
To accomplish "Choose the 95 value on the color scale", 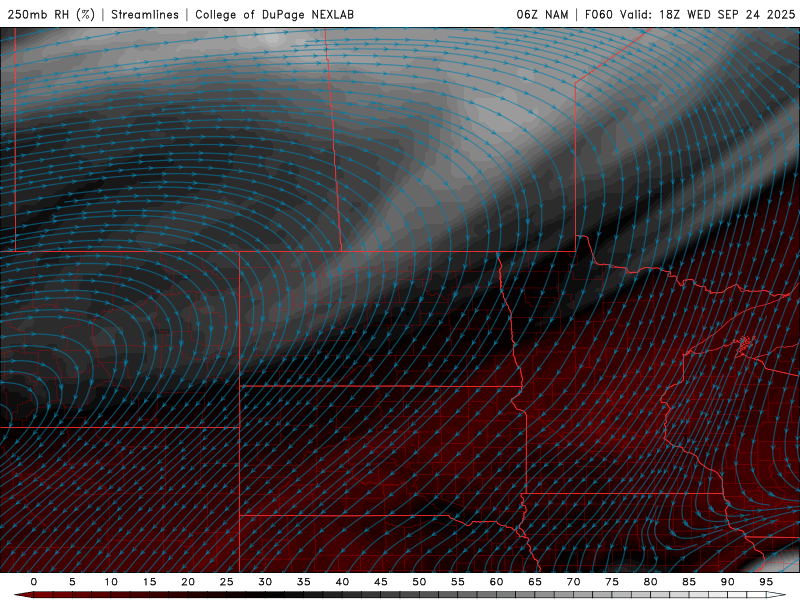I will coord(766,582).
